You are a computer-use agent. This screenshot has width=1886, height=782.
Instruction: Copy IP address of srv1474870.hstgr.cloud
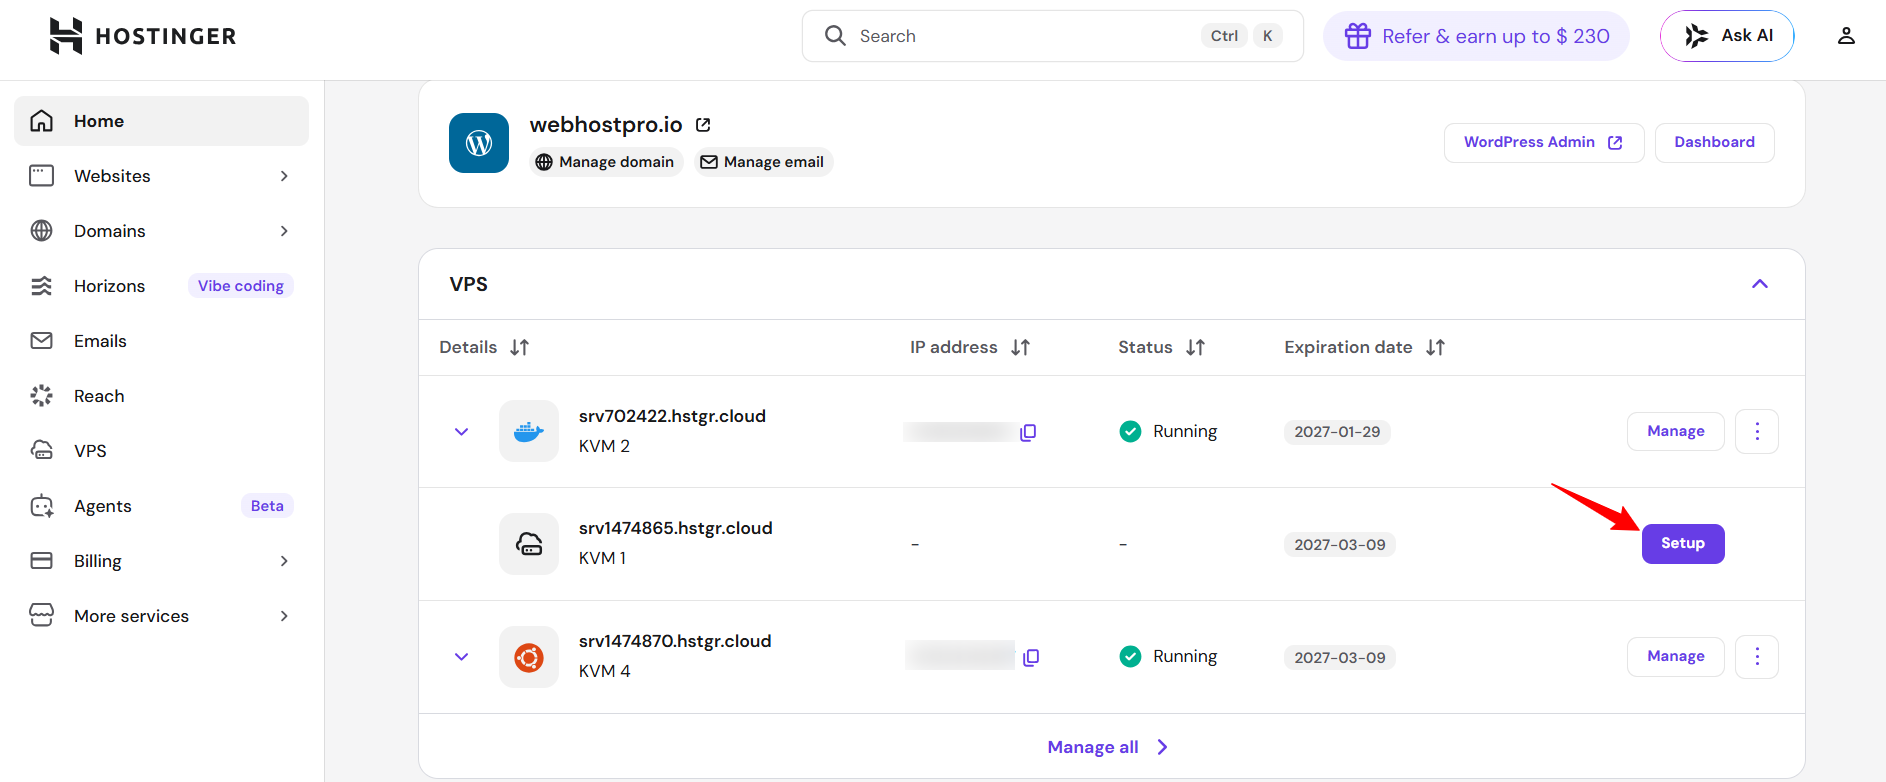coord(1031,657)
